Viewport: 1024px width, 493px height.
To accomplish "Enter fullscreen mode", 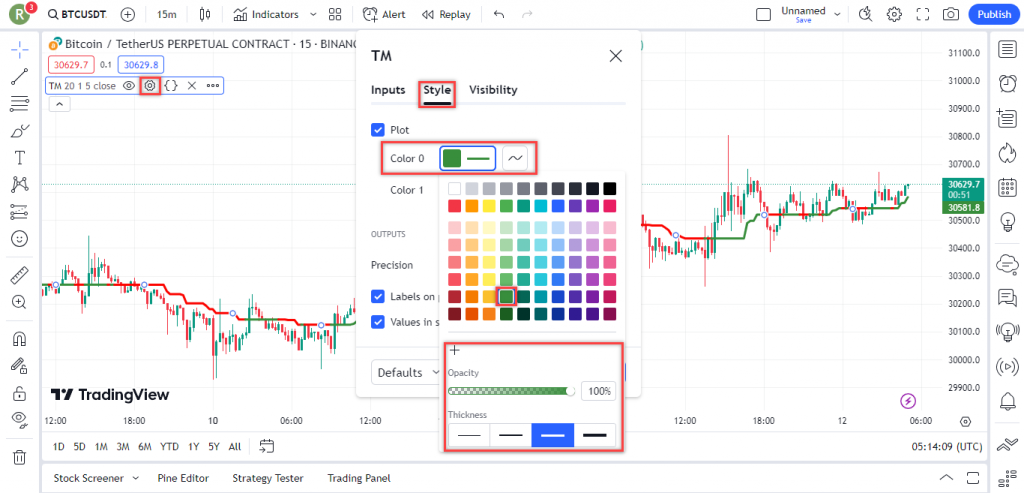I will point(923,14).
